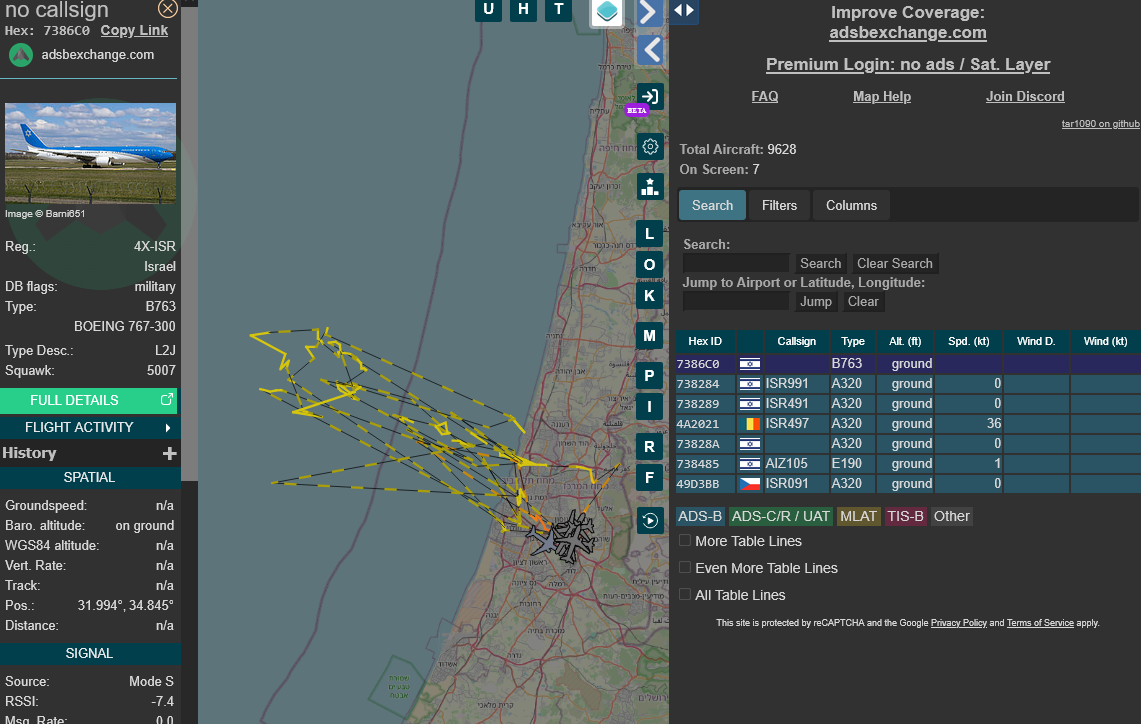Toggle the M map button
Screen dimensions: 1141x724
tap(649, 335)
